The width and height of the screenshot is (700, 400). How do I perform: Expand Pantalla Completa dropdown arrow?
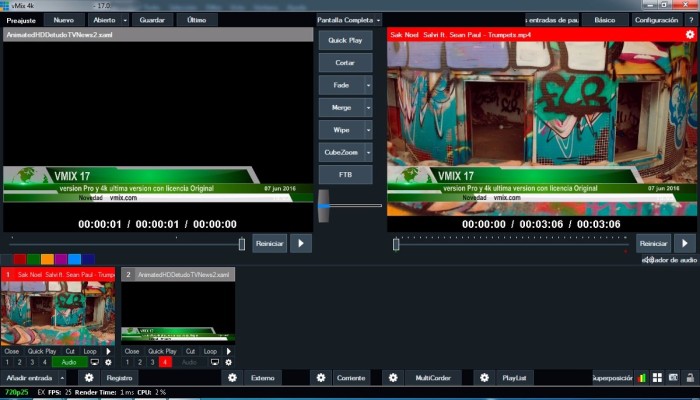(x=378, y=20)
